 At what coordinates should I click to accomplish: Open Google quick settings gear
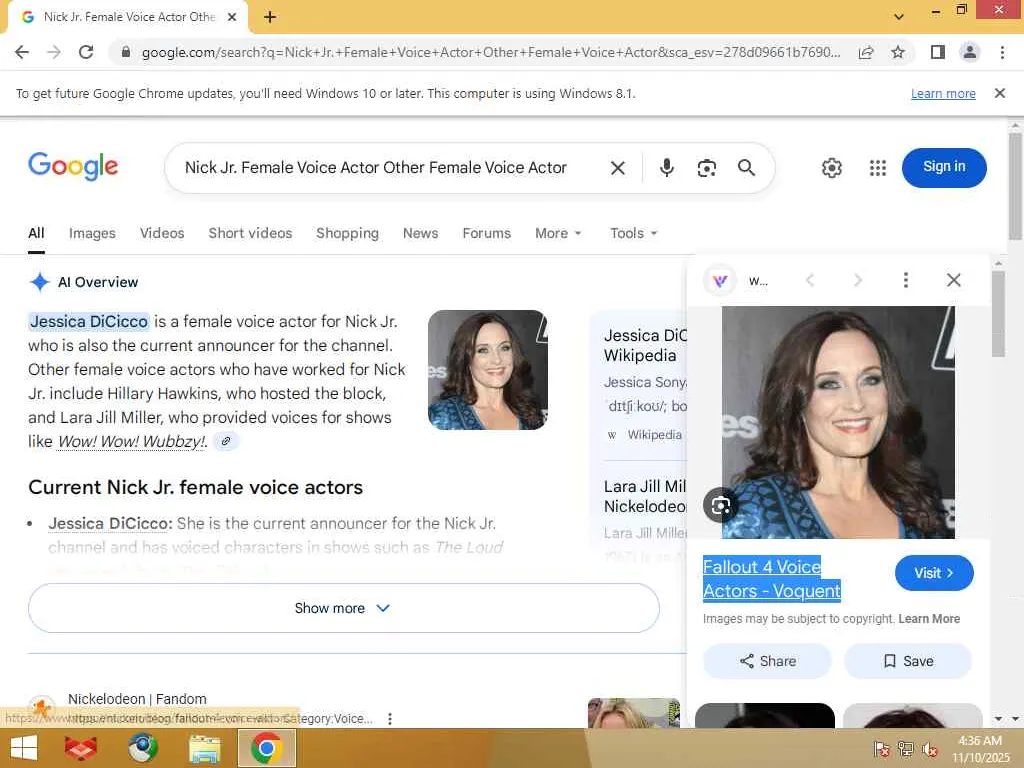831,168
